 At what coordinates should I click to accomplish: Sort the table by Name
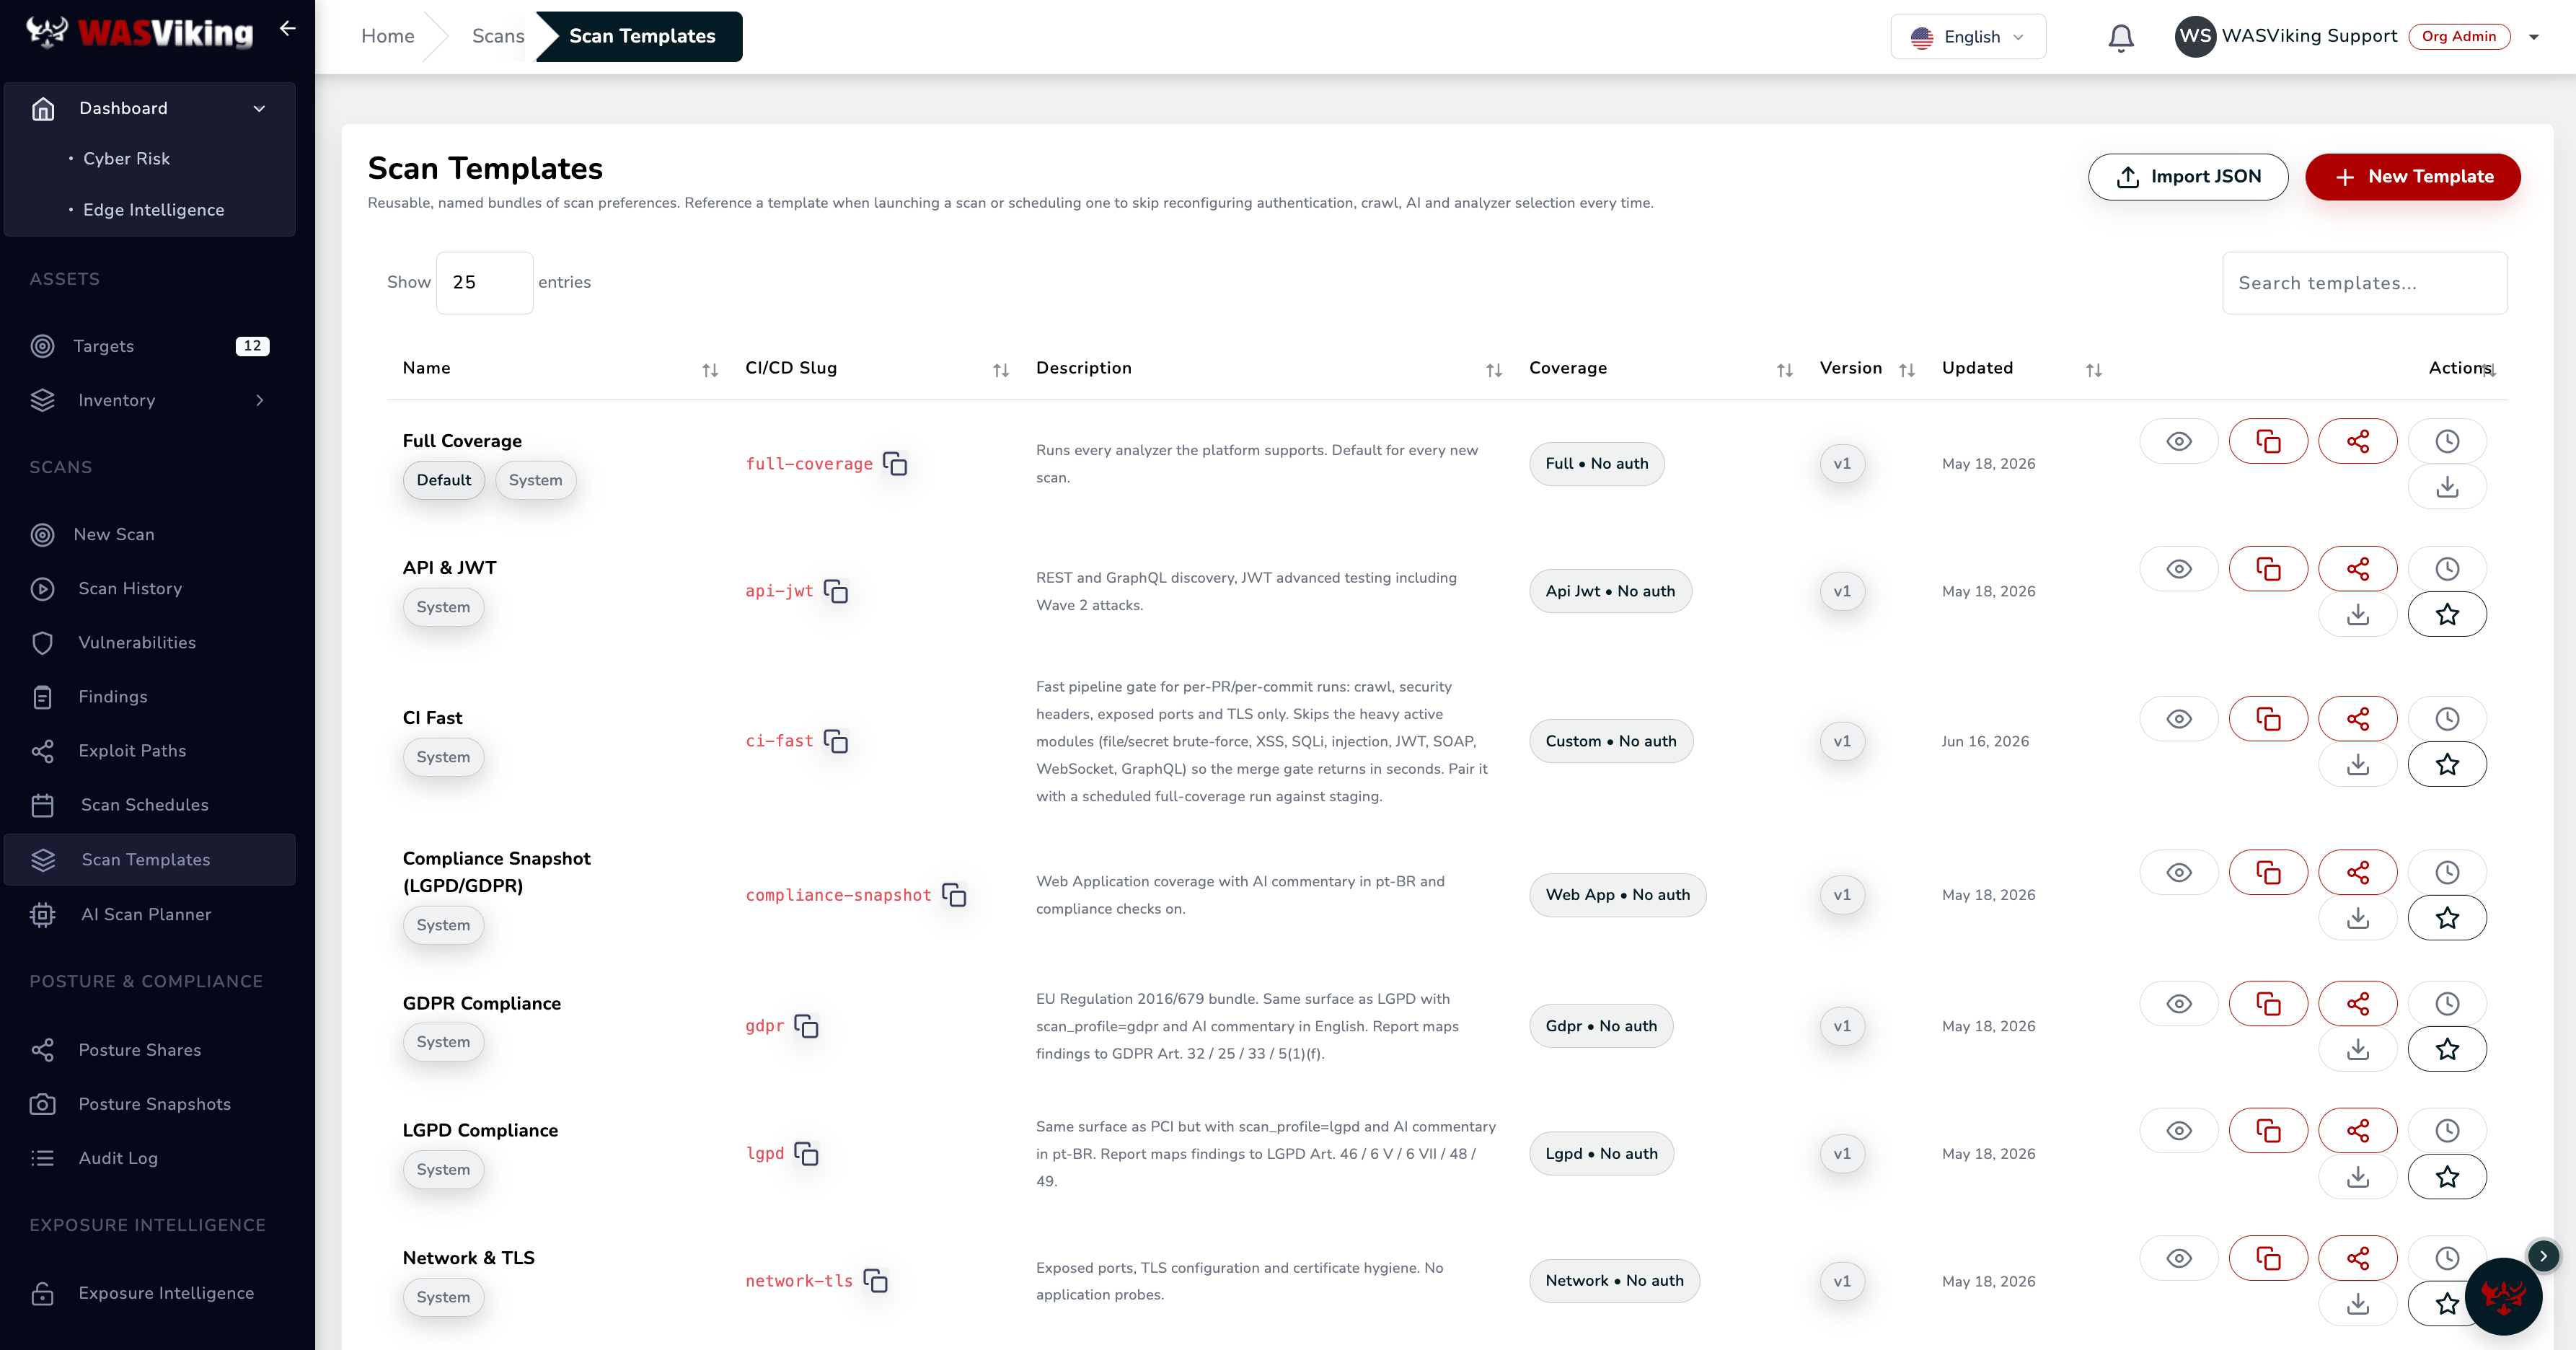click(710, 370)
